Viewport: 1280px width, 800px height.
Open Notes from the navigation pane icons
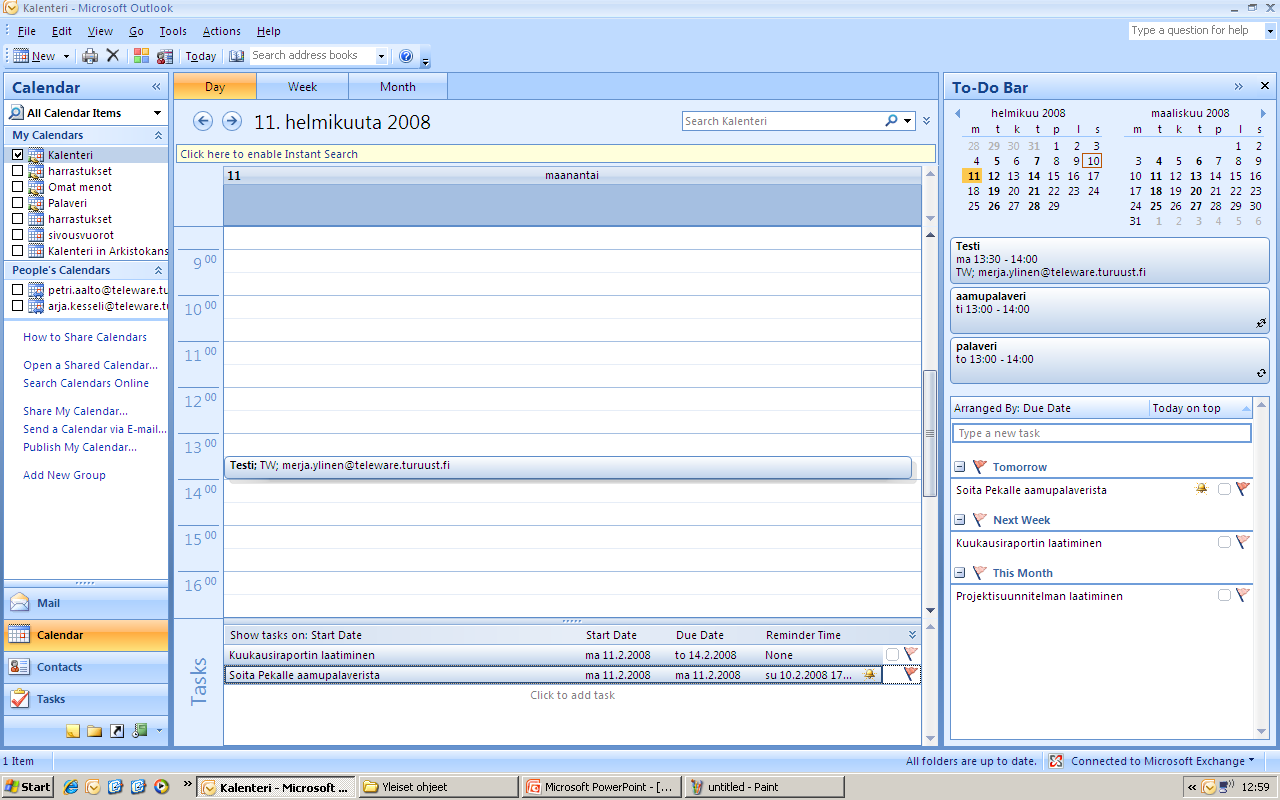(x=73, y=731)
